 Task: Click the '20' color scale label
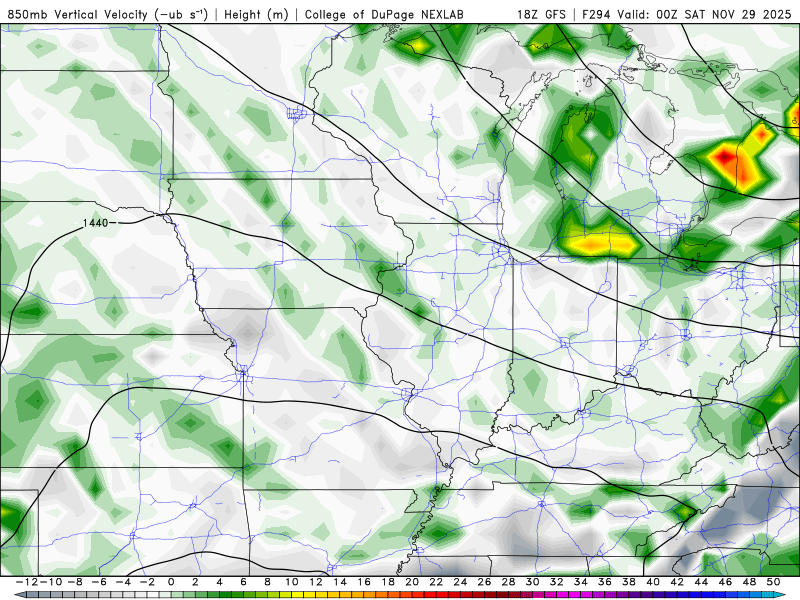(412, 582)
